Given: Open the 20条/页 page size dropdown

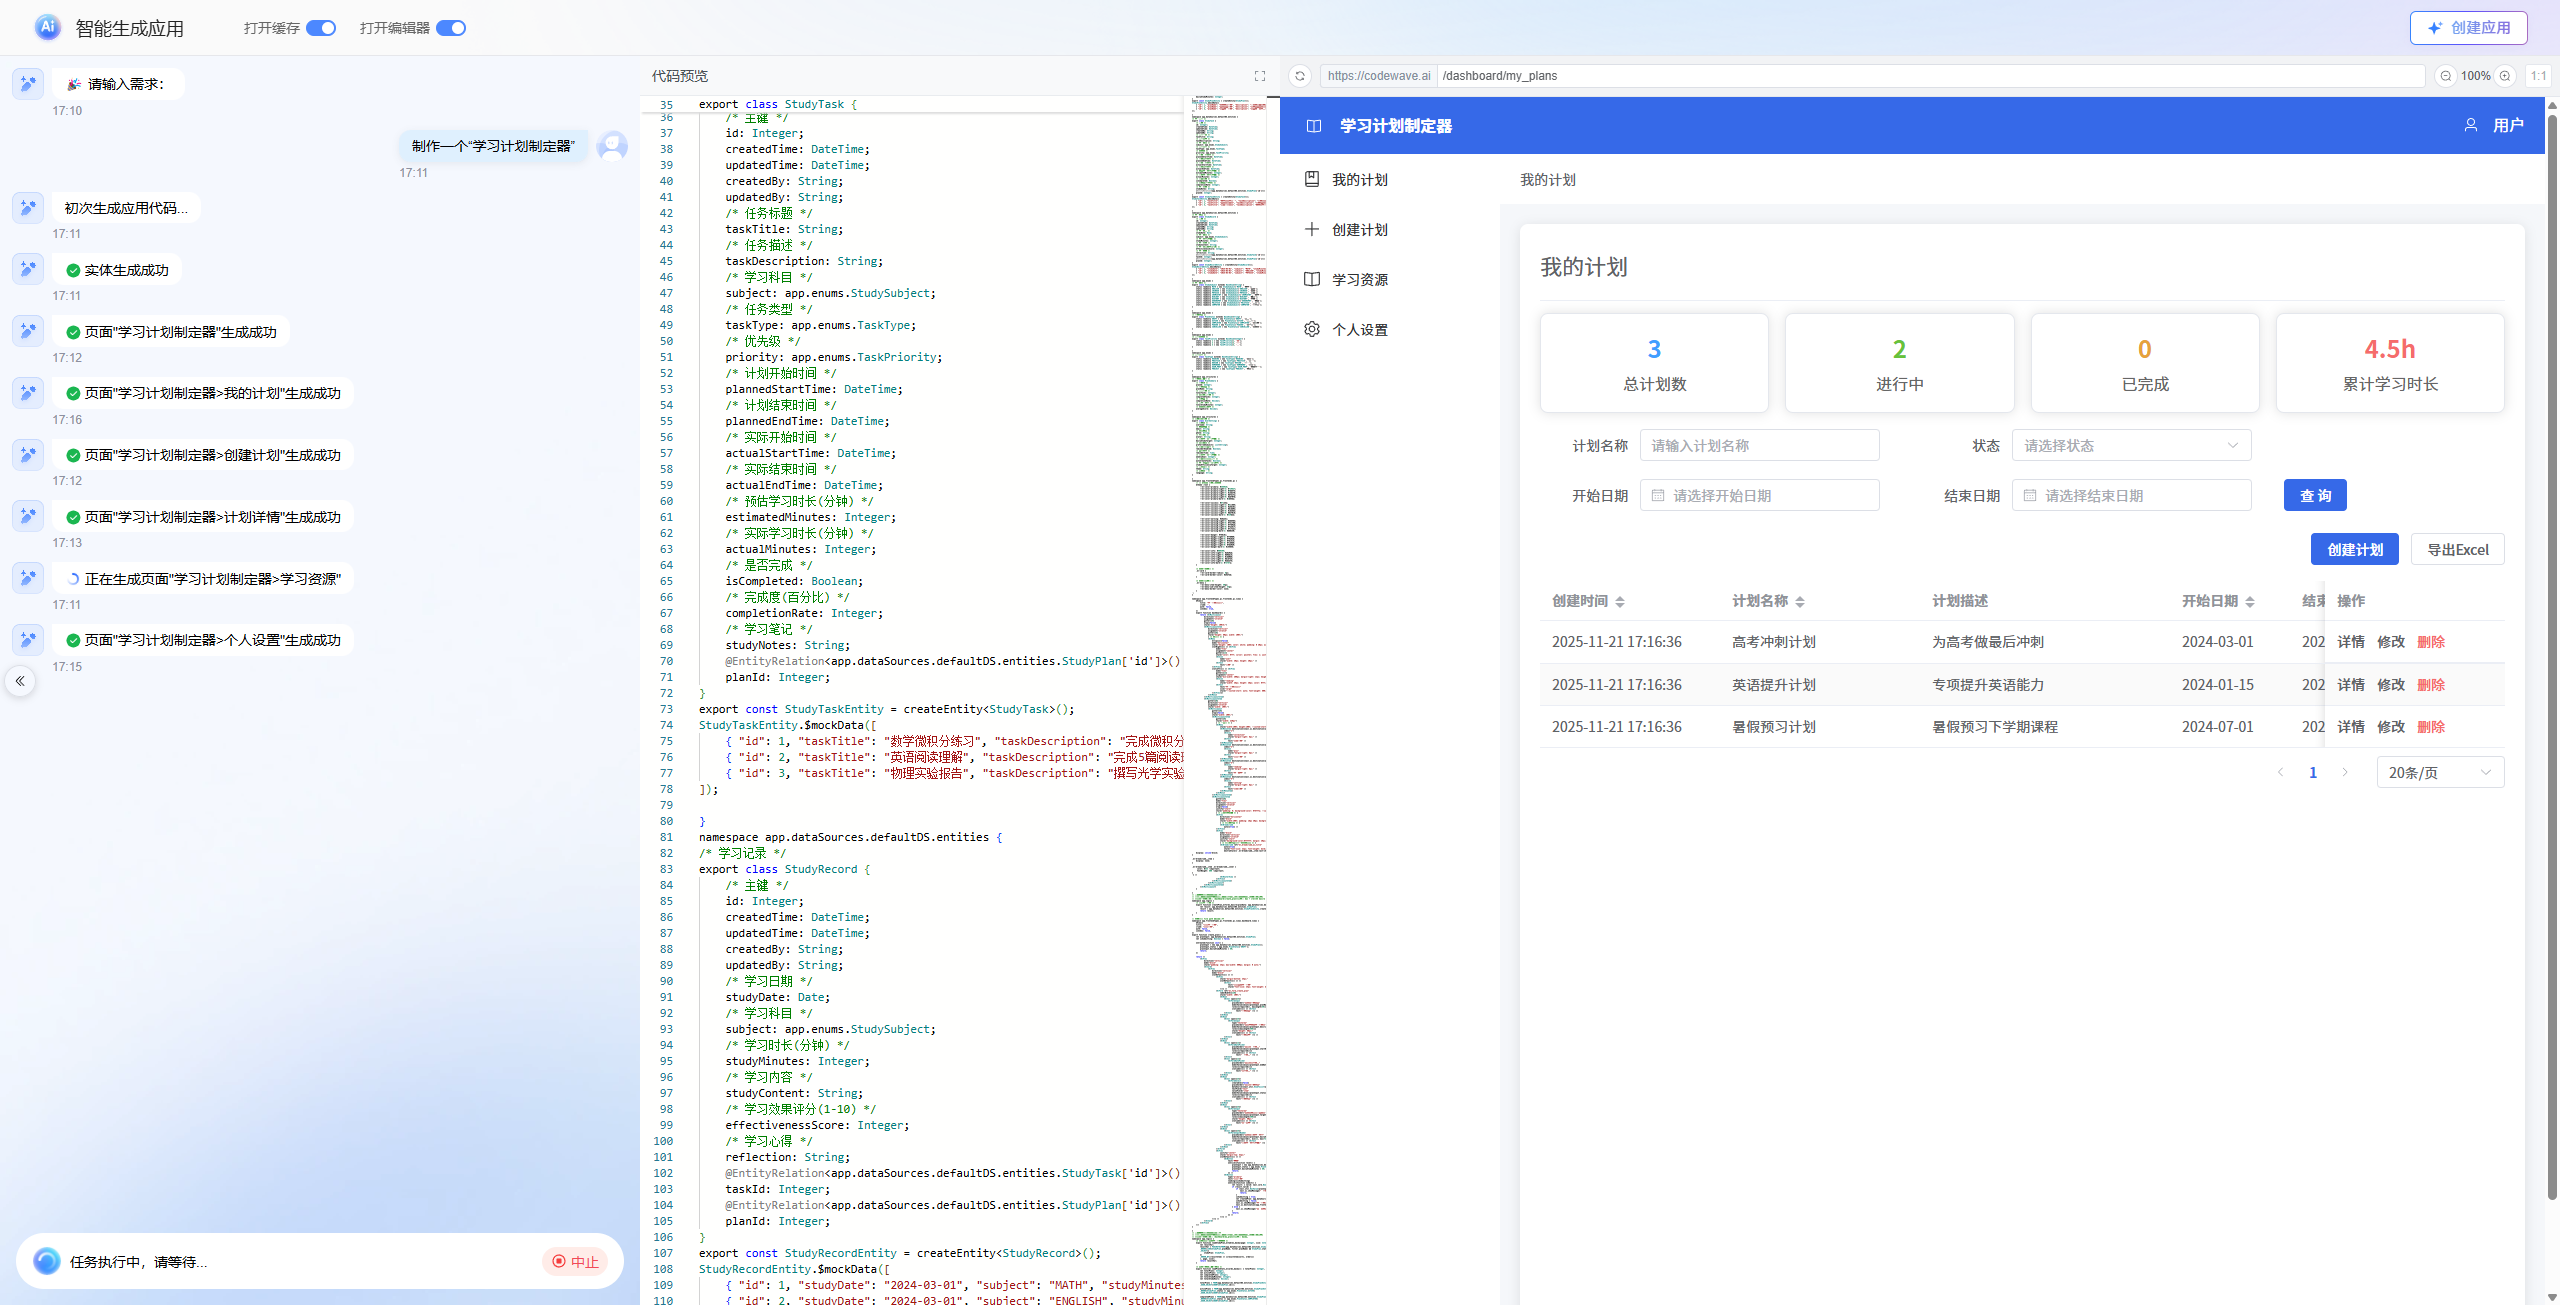Looking at the screenshot, I should [x=2440, y=773].
